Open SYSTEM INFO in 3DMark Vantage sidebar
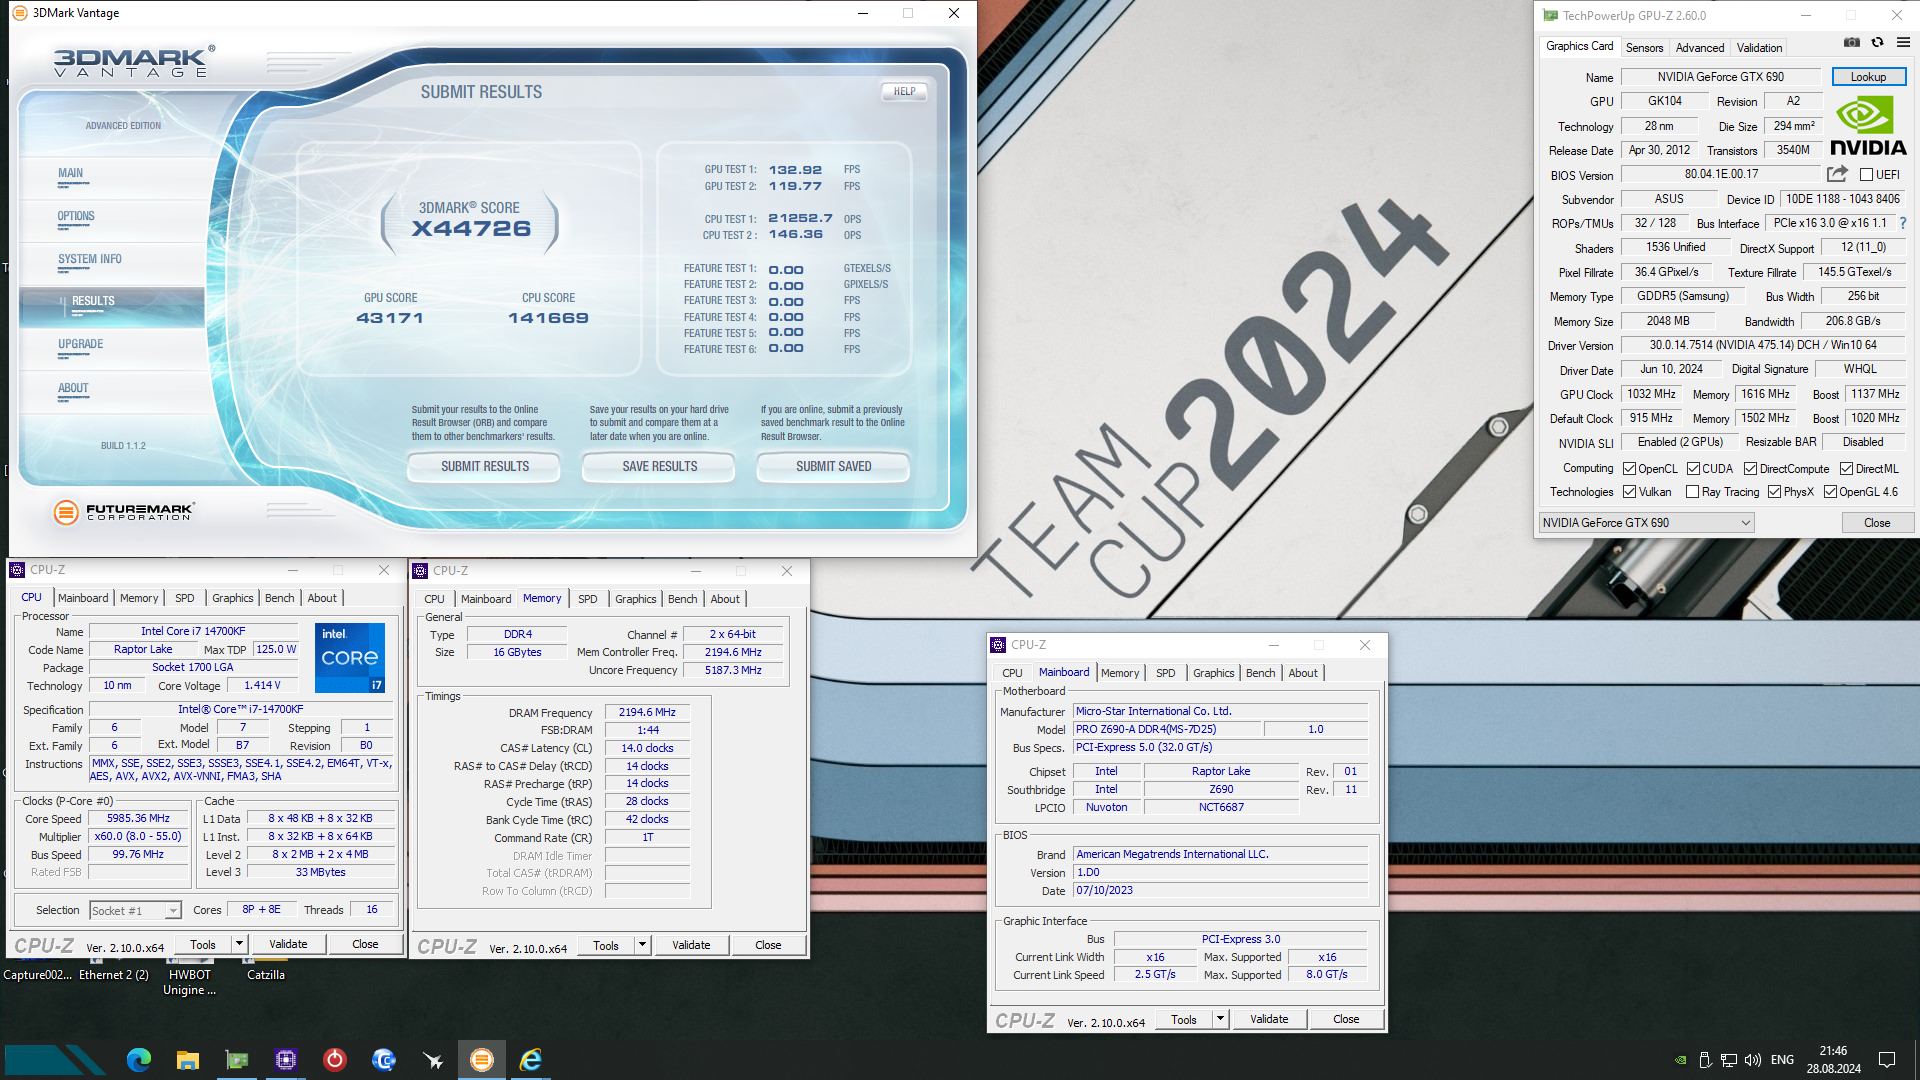 pyautogui.click(x=90, y=259)
